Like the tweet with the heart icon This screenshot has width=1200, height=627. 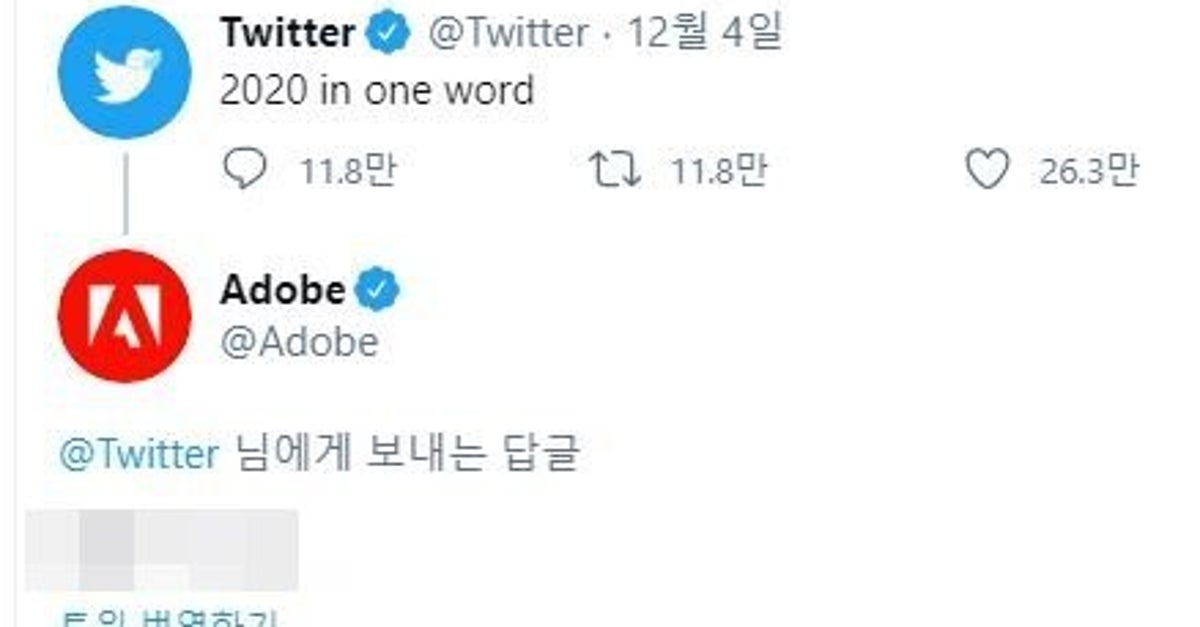(x=987, y=171)
